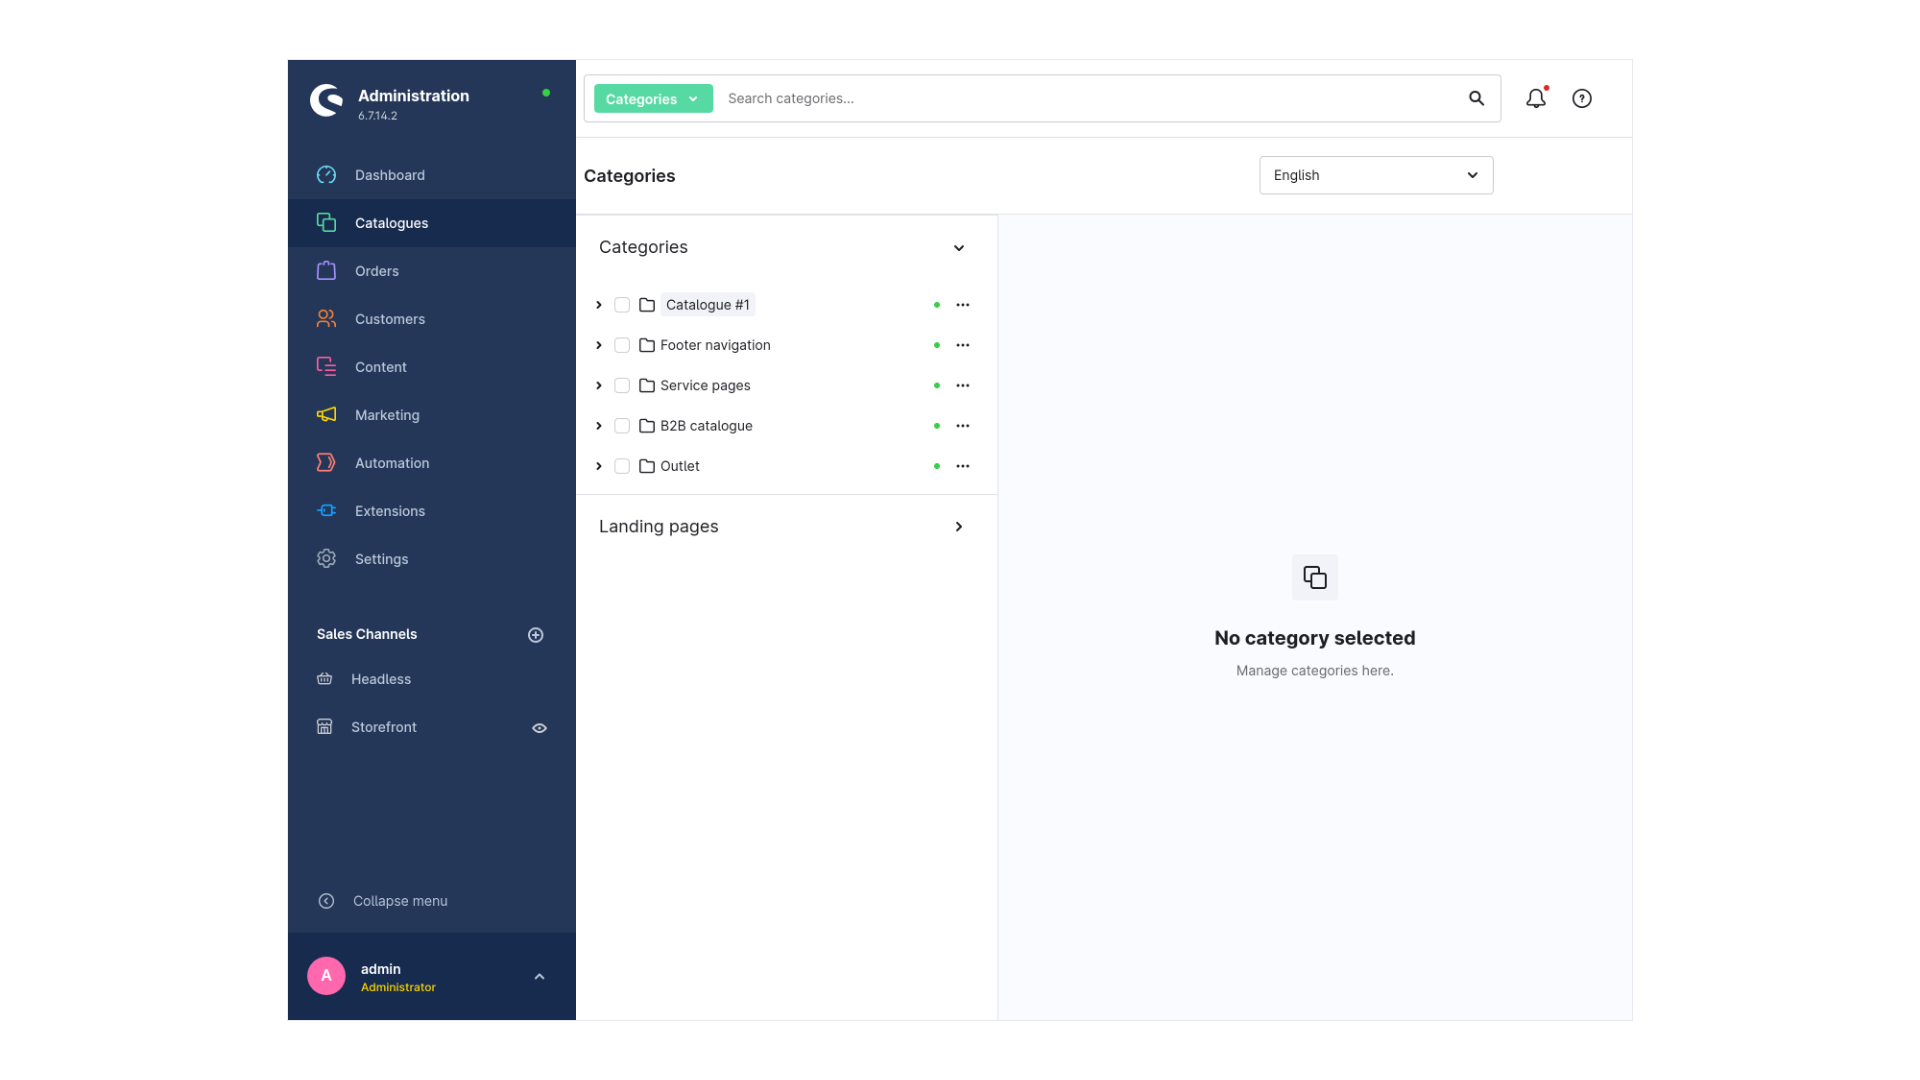
Task: Tick the Catalogue #1 checkbox
Action: pyautogui.click(x=622, y=305)
